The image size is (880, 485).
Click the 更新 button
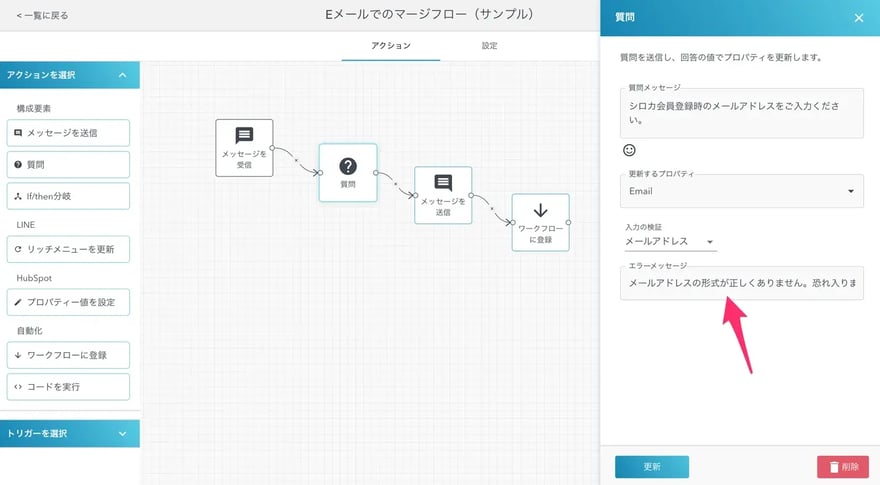point(651,466)
